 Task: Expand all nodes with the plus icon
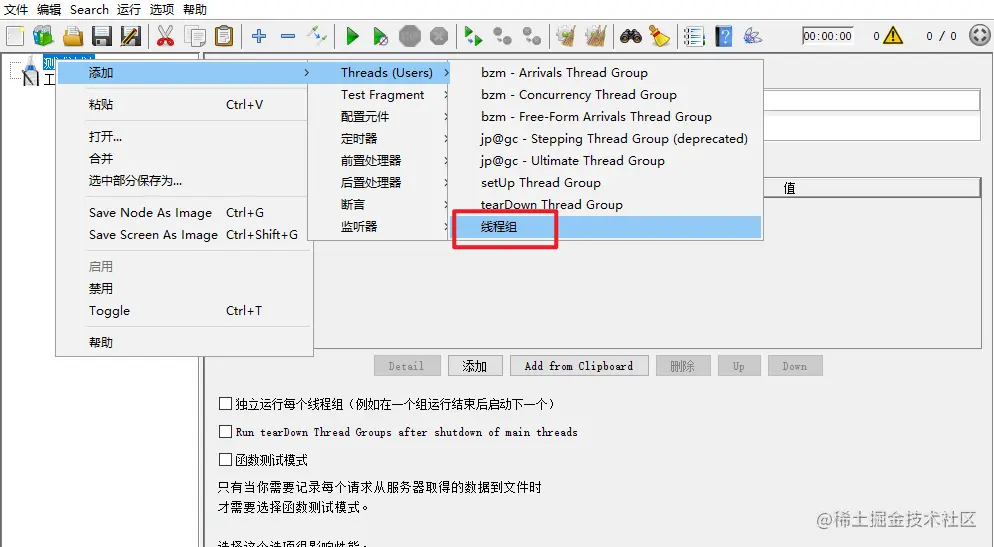pyautogui.click(x=259, y=36)
